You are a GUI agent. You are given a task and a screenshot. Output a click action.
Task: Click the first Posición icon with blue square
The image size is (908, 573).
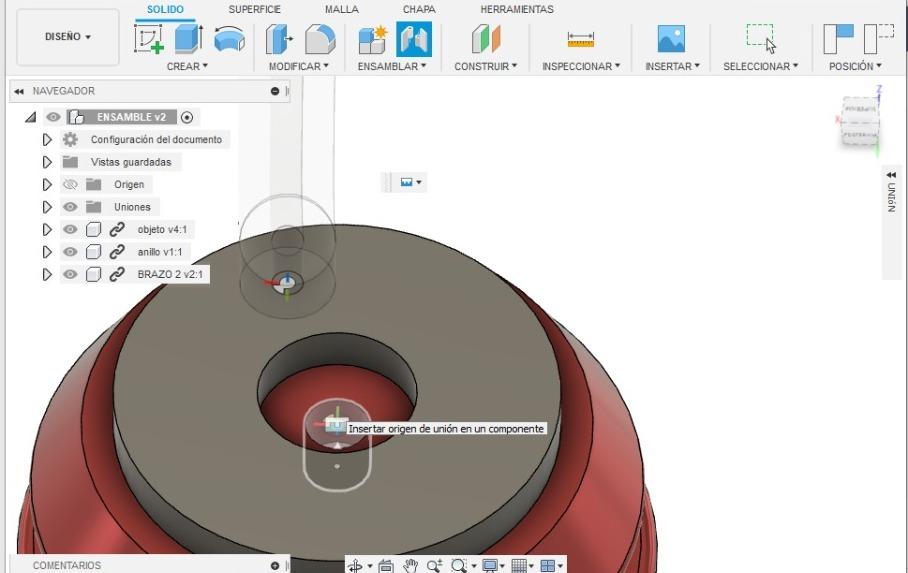click(838, 39)
